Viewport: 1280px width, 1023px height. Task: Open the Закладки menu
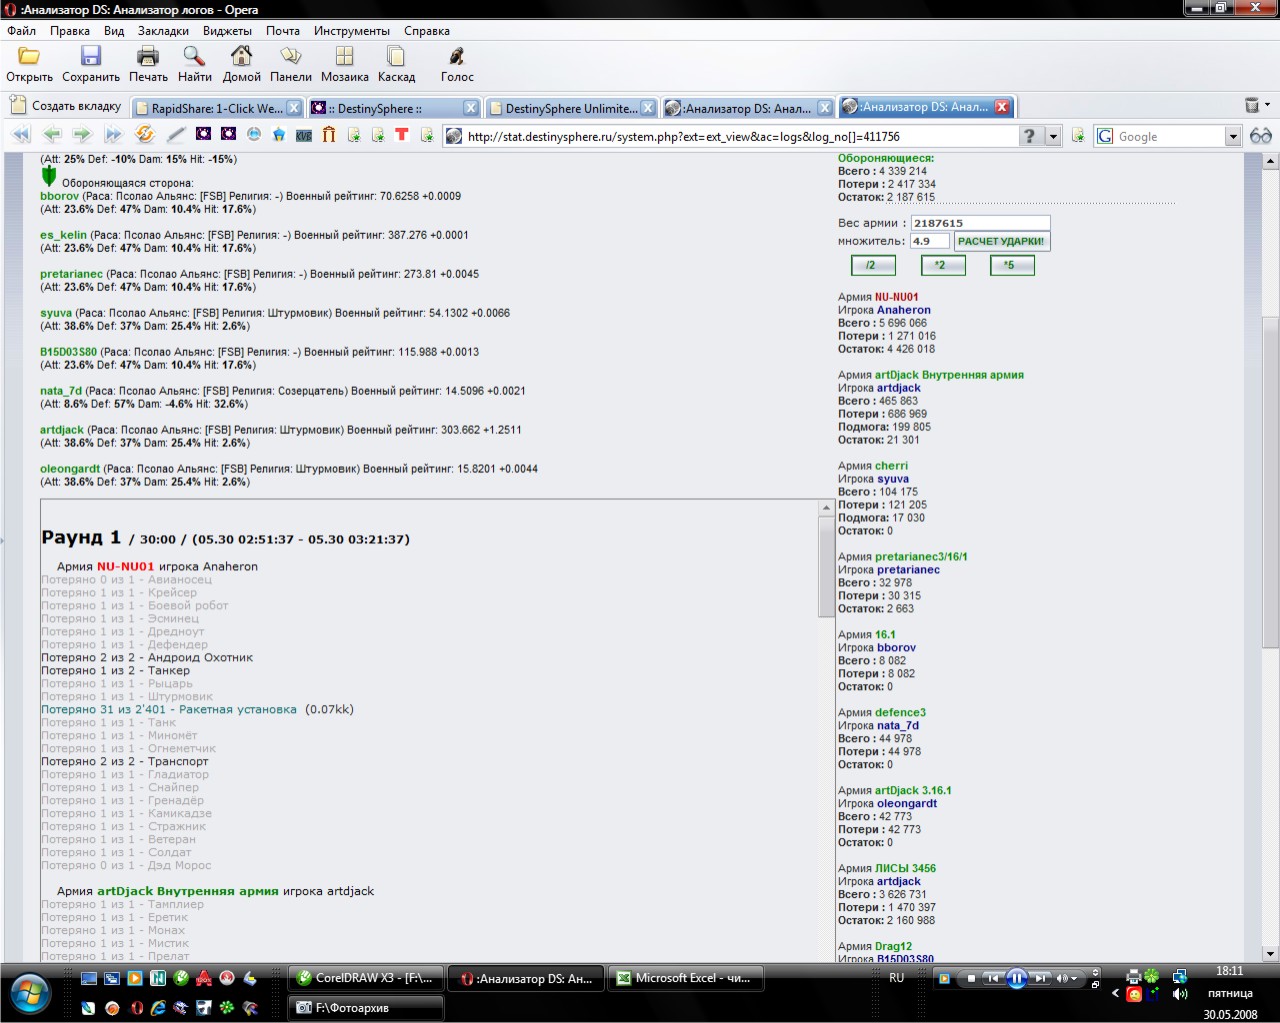(x=163, y=31)
